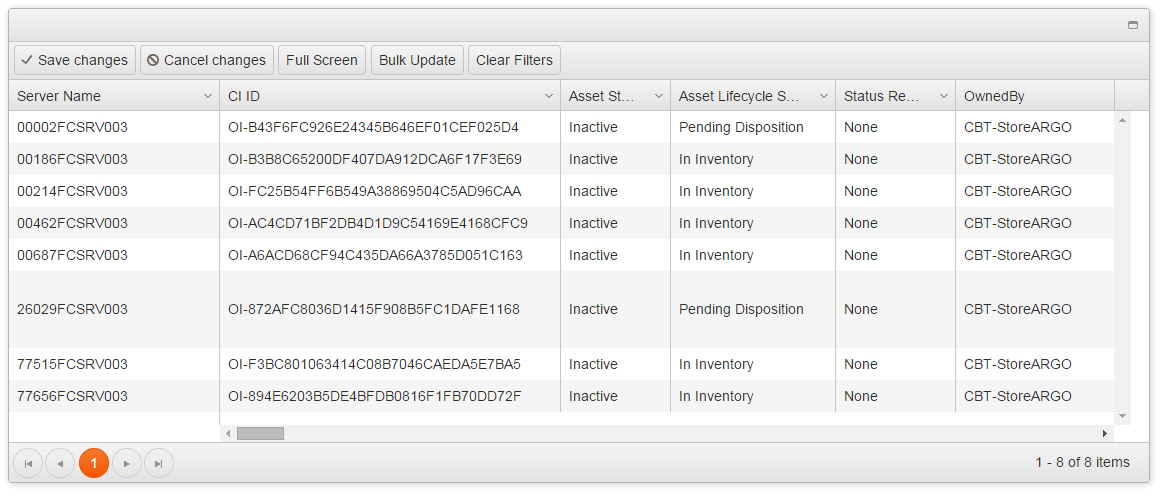The image size is (1165, 502).
Task: Open the CI ID column menu
Action: point(549,96)
